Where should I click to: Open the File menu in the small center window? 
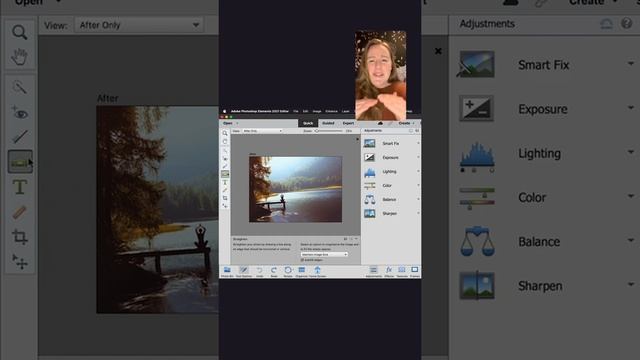[x=296, y=111]
